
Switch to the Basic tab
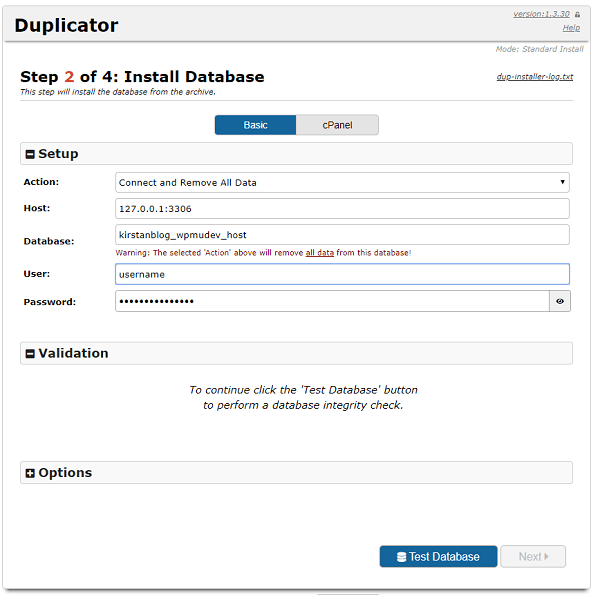(x=255, y=125)
